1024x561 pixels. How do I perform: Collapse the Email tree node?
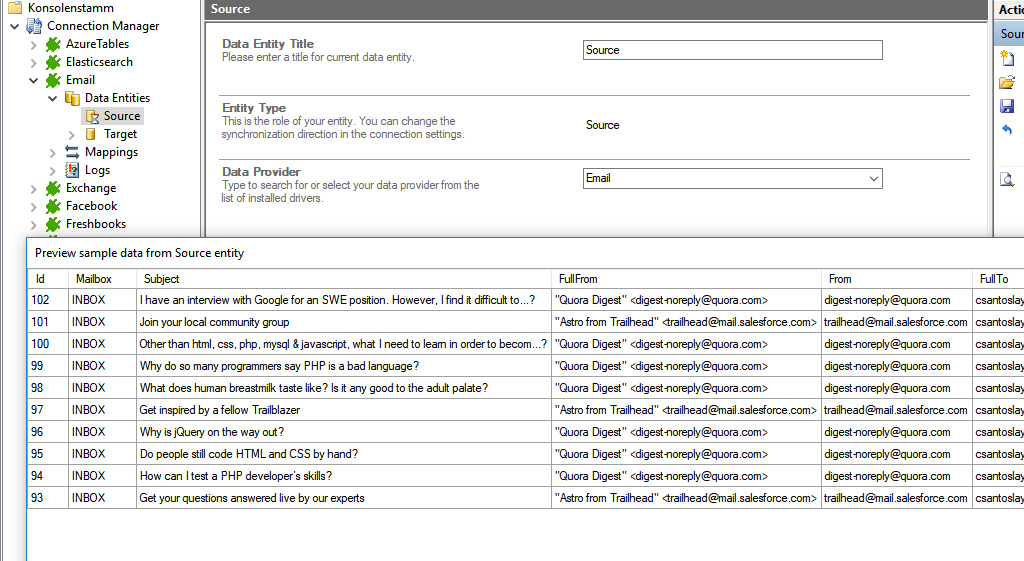click(x=34, y=80)
